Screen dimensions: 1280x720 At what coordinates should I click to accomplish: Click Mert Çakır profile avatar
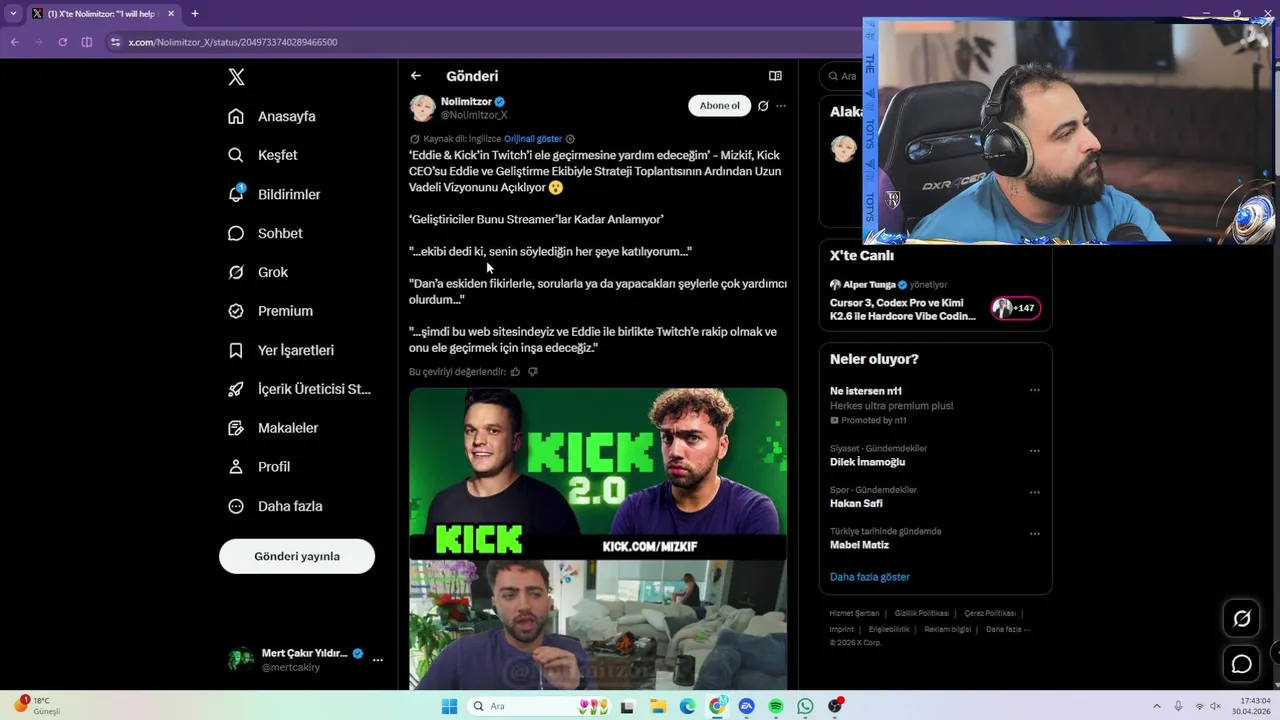[x=241, y=659]
